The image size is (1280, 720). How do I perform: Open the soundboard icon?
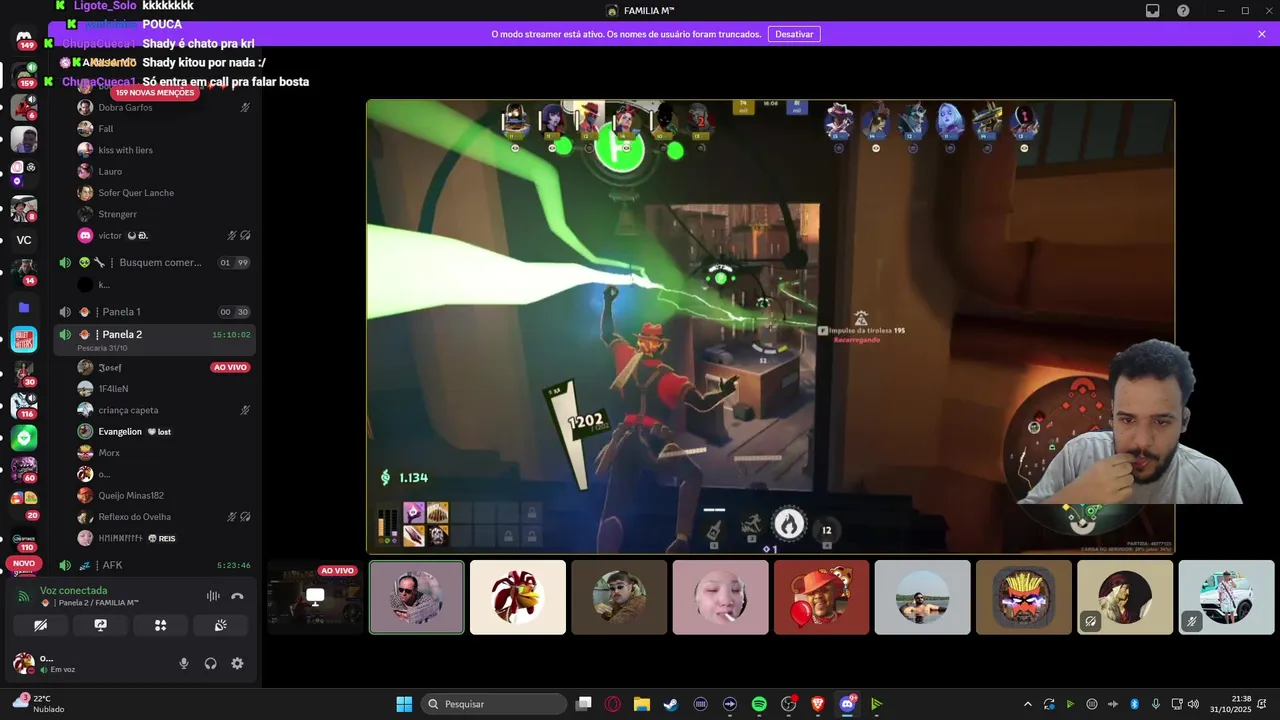(220, 625)
